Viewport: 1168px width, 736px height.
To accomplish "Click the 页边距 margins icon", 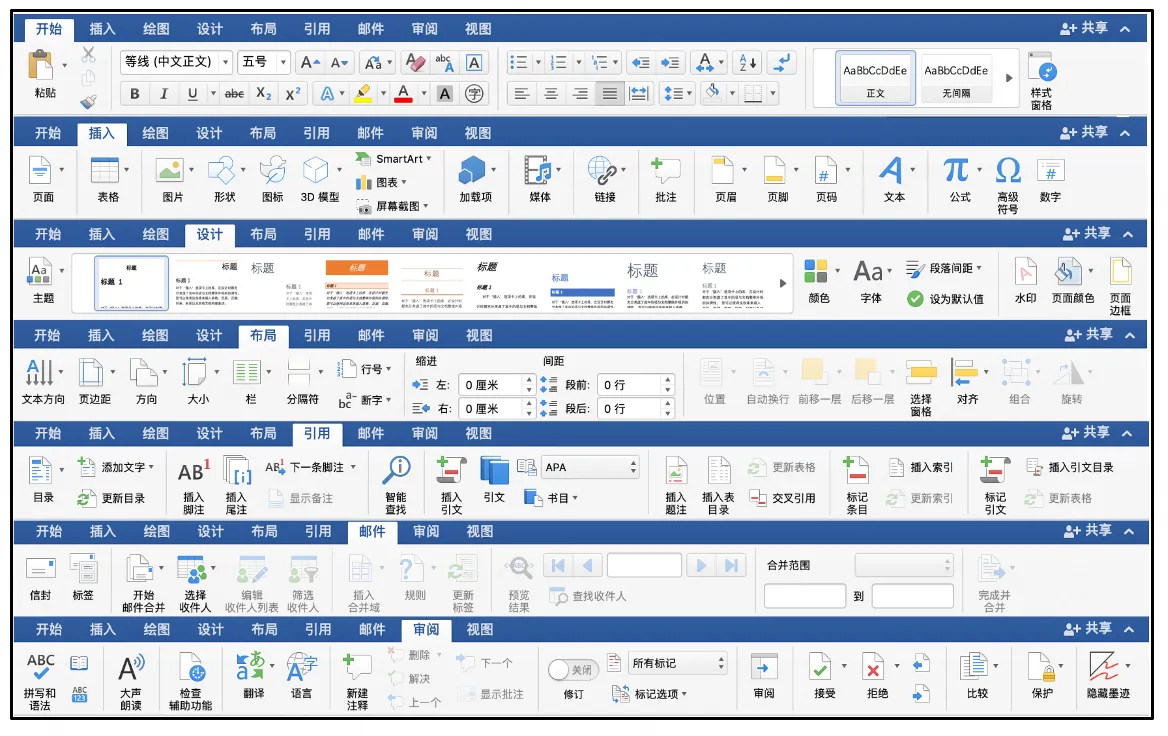I will tap(91, 372).
